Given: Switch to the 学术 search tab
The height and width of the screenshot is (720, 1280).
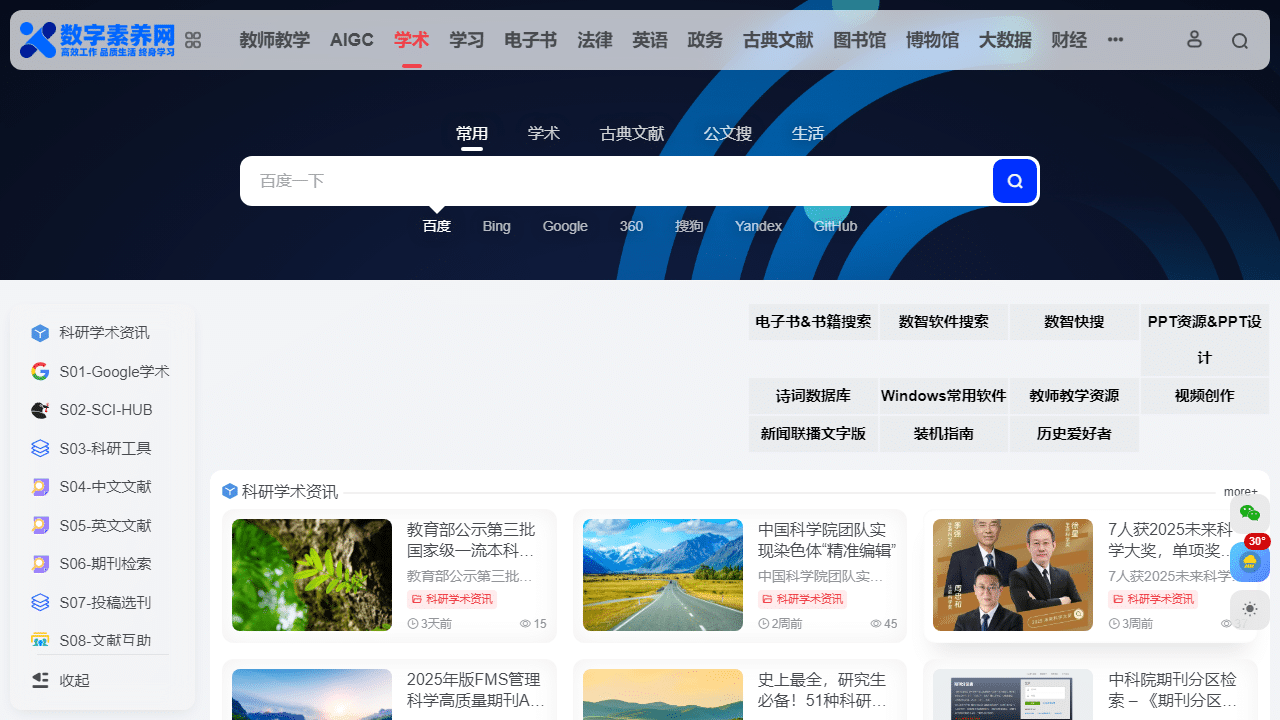Looking at the screenshot, I should point(544,134).
